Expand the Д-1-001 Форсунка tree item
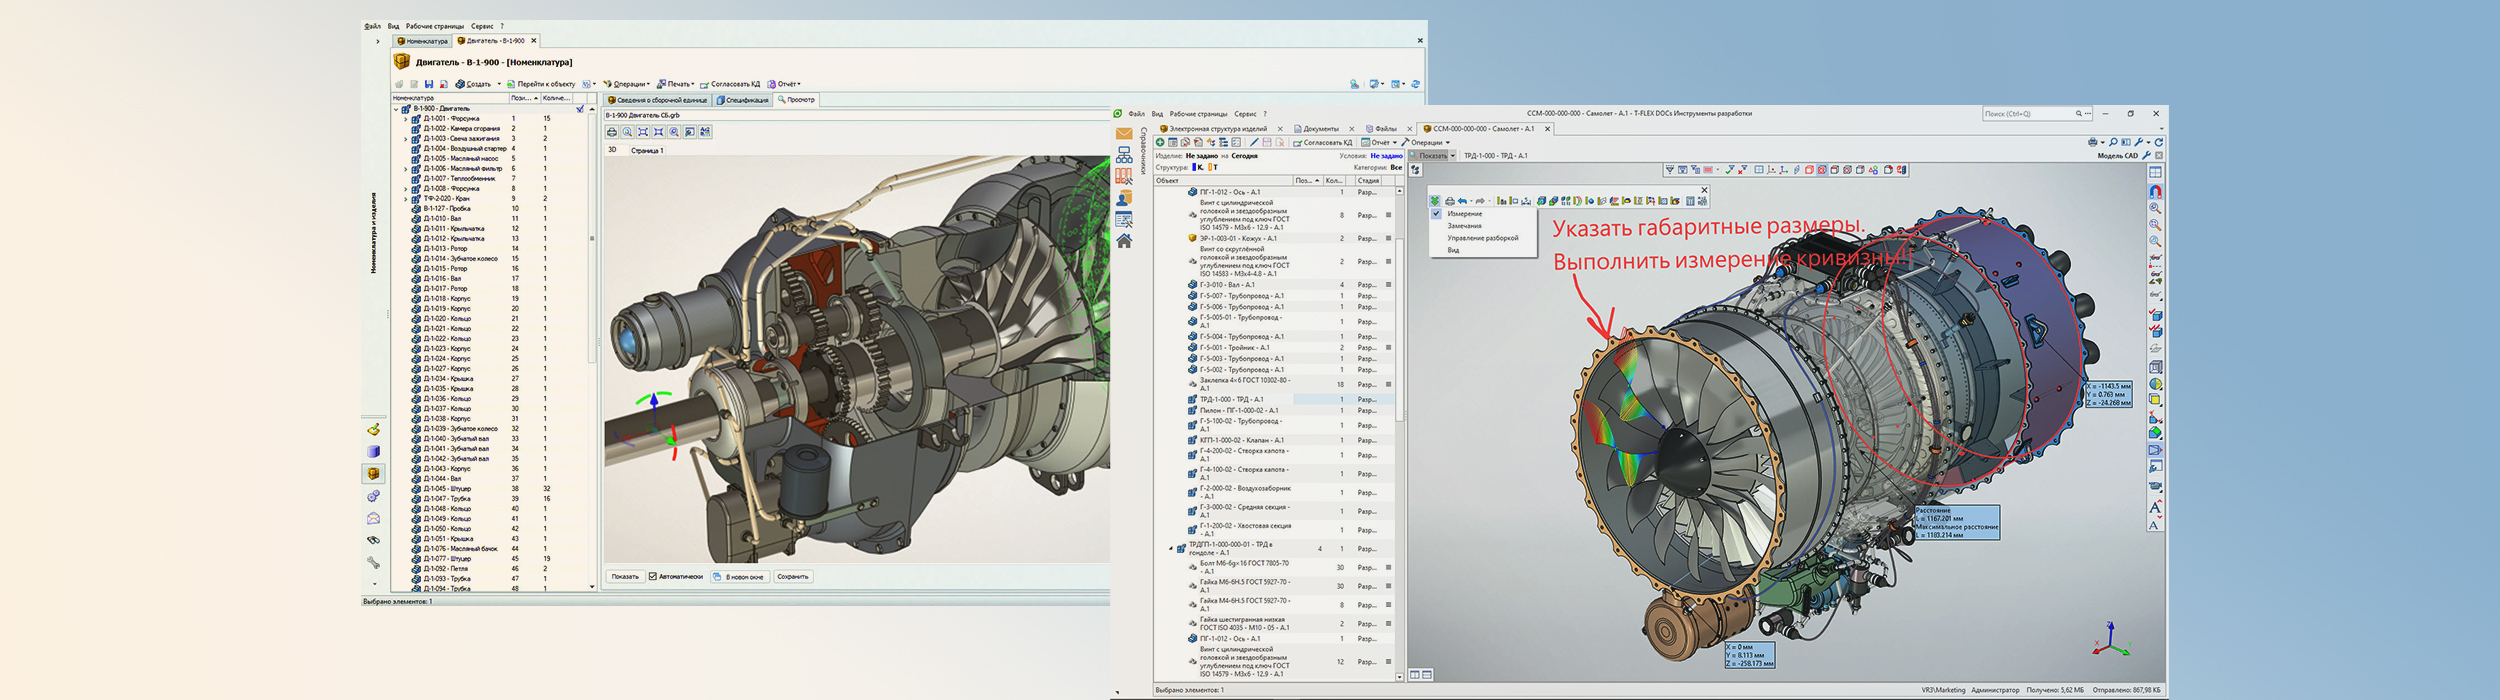The width and height of the screenshot is (2500, 700). point(406,119)
